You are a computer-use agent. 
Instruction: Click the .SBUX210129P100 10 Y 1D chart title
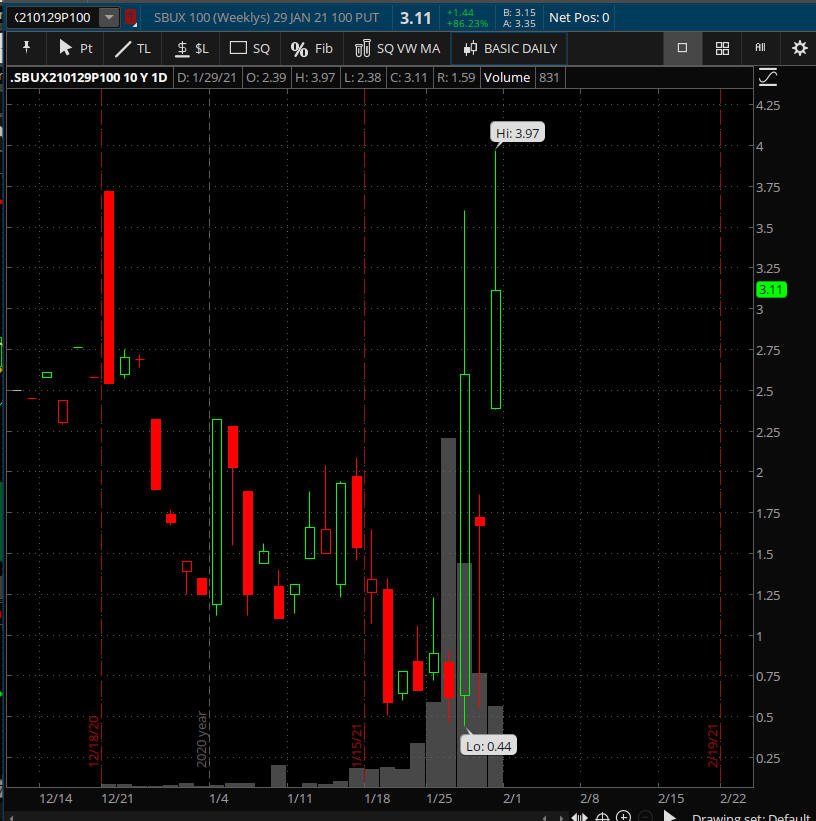click(89, 77)
